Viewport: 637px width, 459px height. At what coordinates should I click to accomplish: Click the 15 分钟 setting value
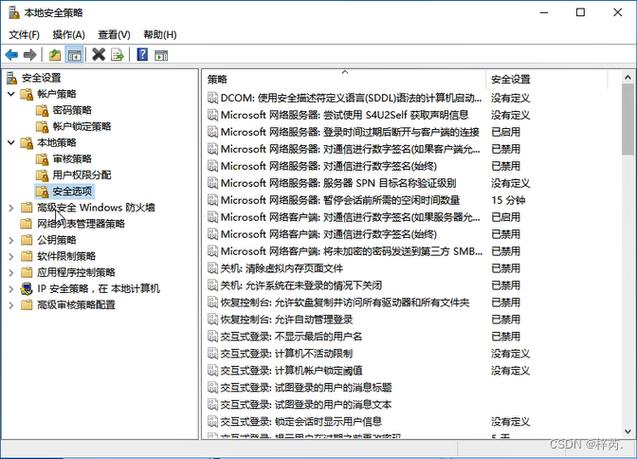click(508, 200)
